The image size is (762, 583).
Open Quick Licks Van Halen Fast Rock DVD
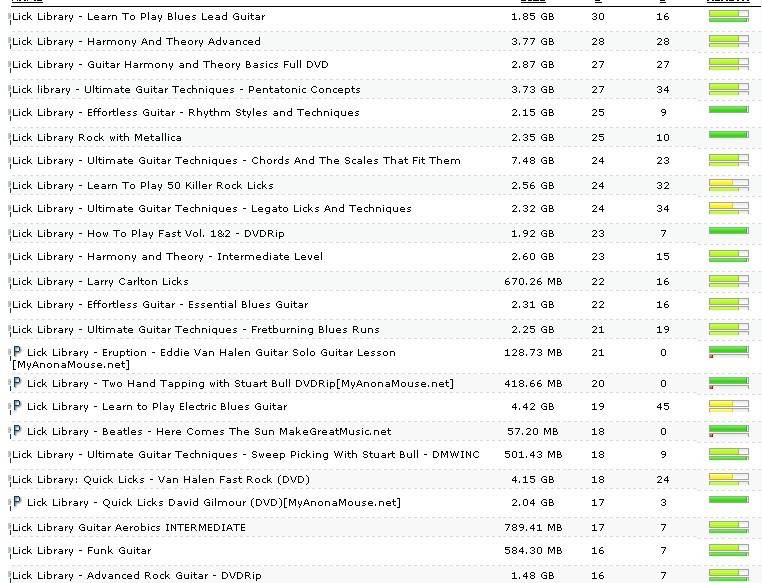click(161, 480)
